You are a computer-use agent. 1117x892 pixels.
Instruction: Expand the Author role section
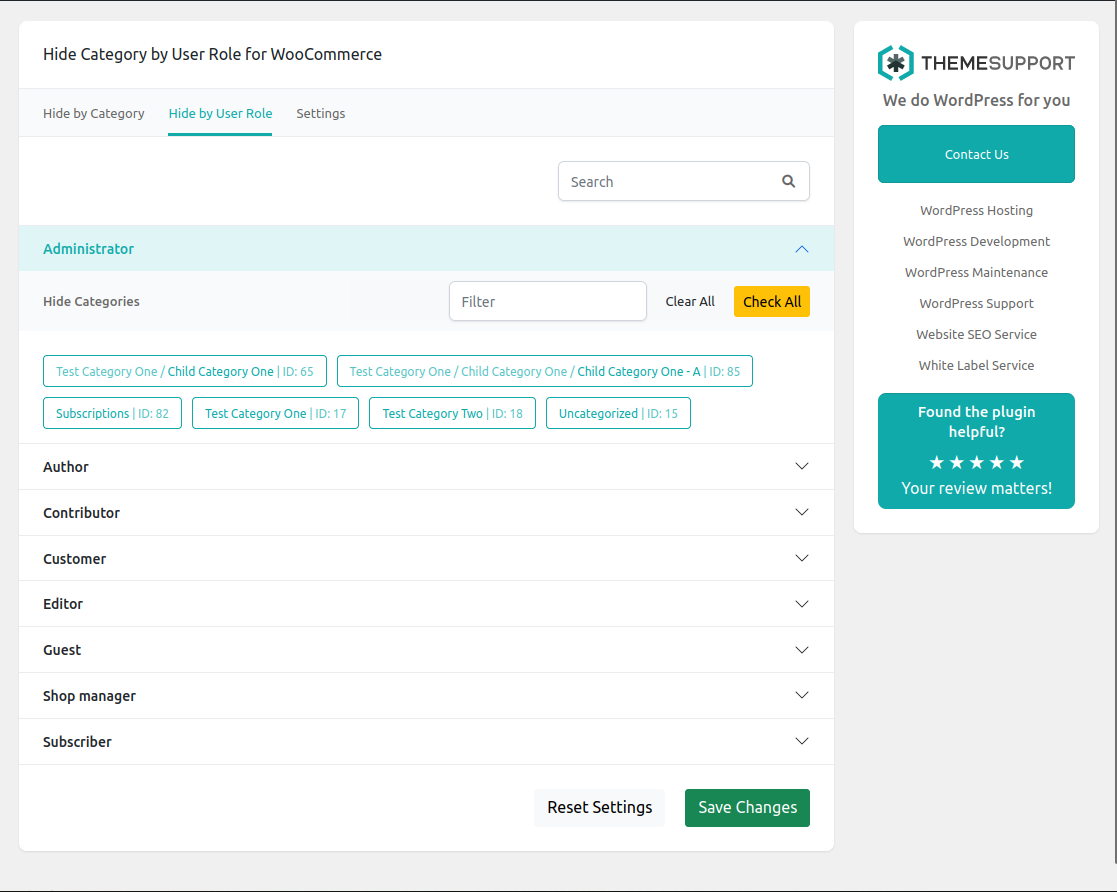[x=426, y=467]
